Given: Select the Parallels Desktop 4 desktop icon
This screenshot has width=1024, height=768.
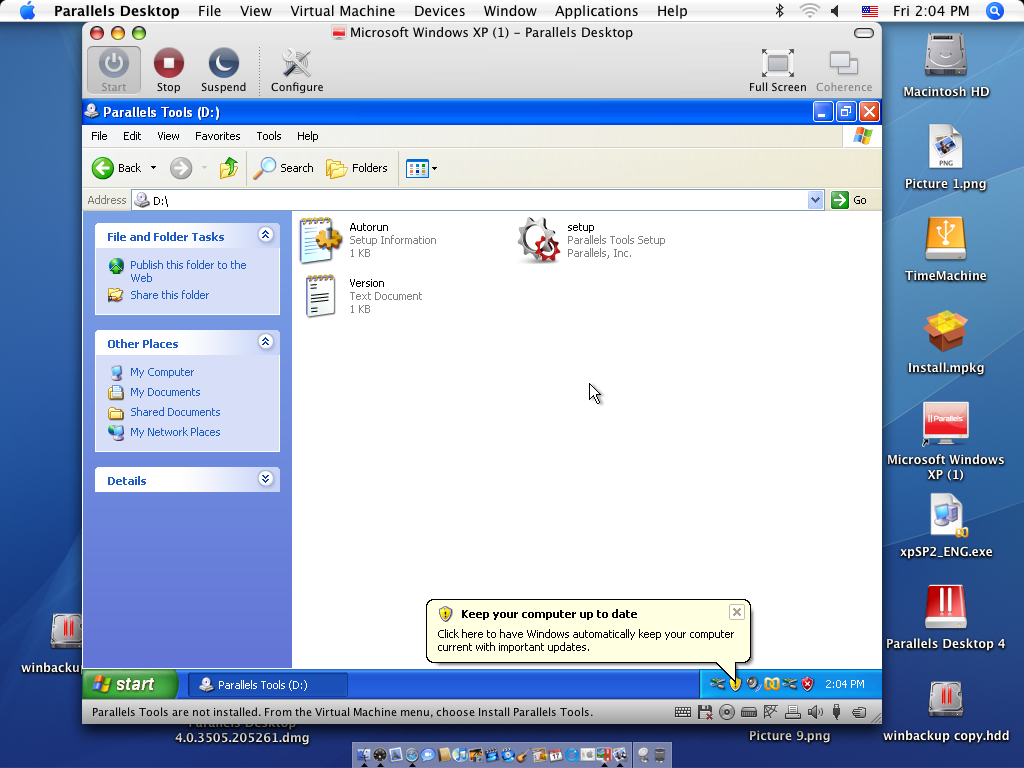Looking at the screenshot, I should click(946, 618).
